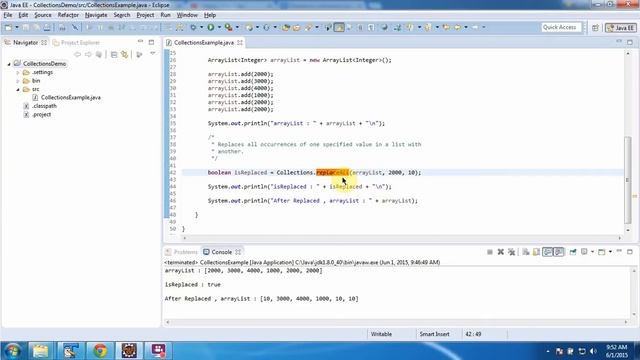Open the Open Console dropdown arrow
This screenshot has height=360, width=640.
610,252
